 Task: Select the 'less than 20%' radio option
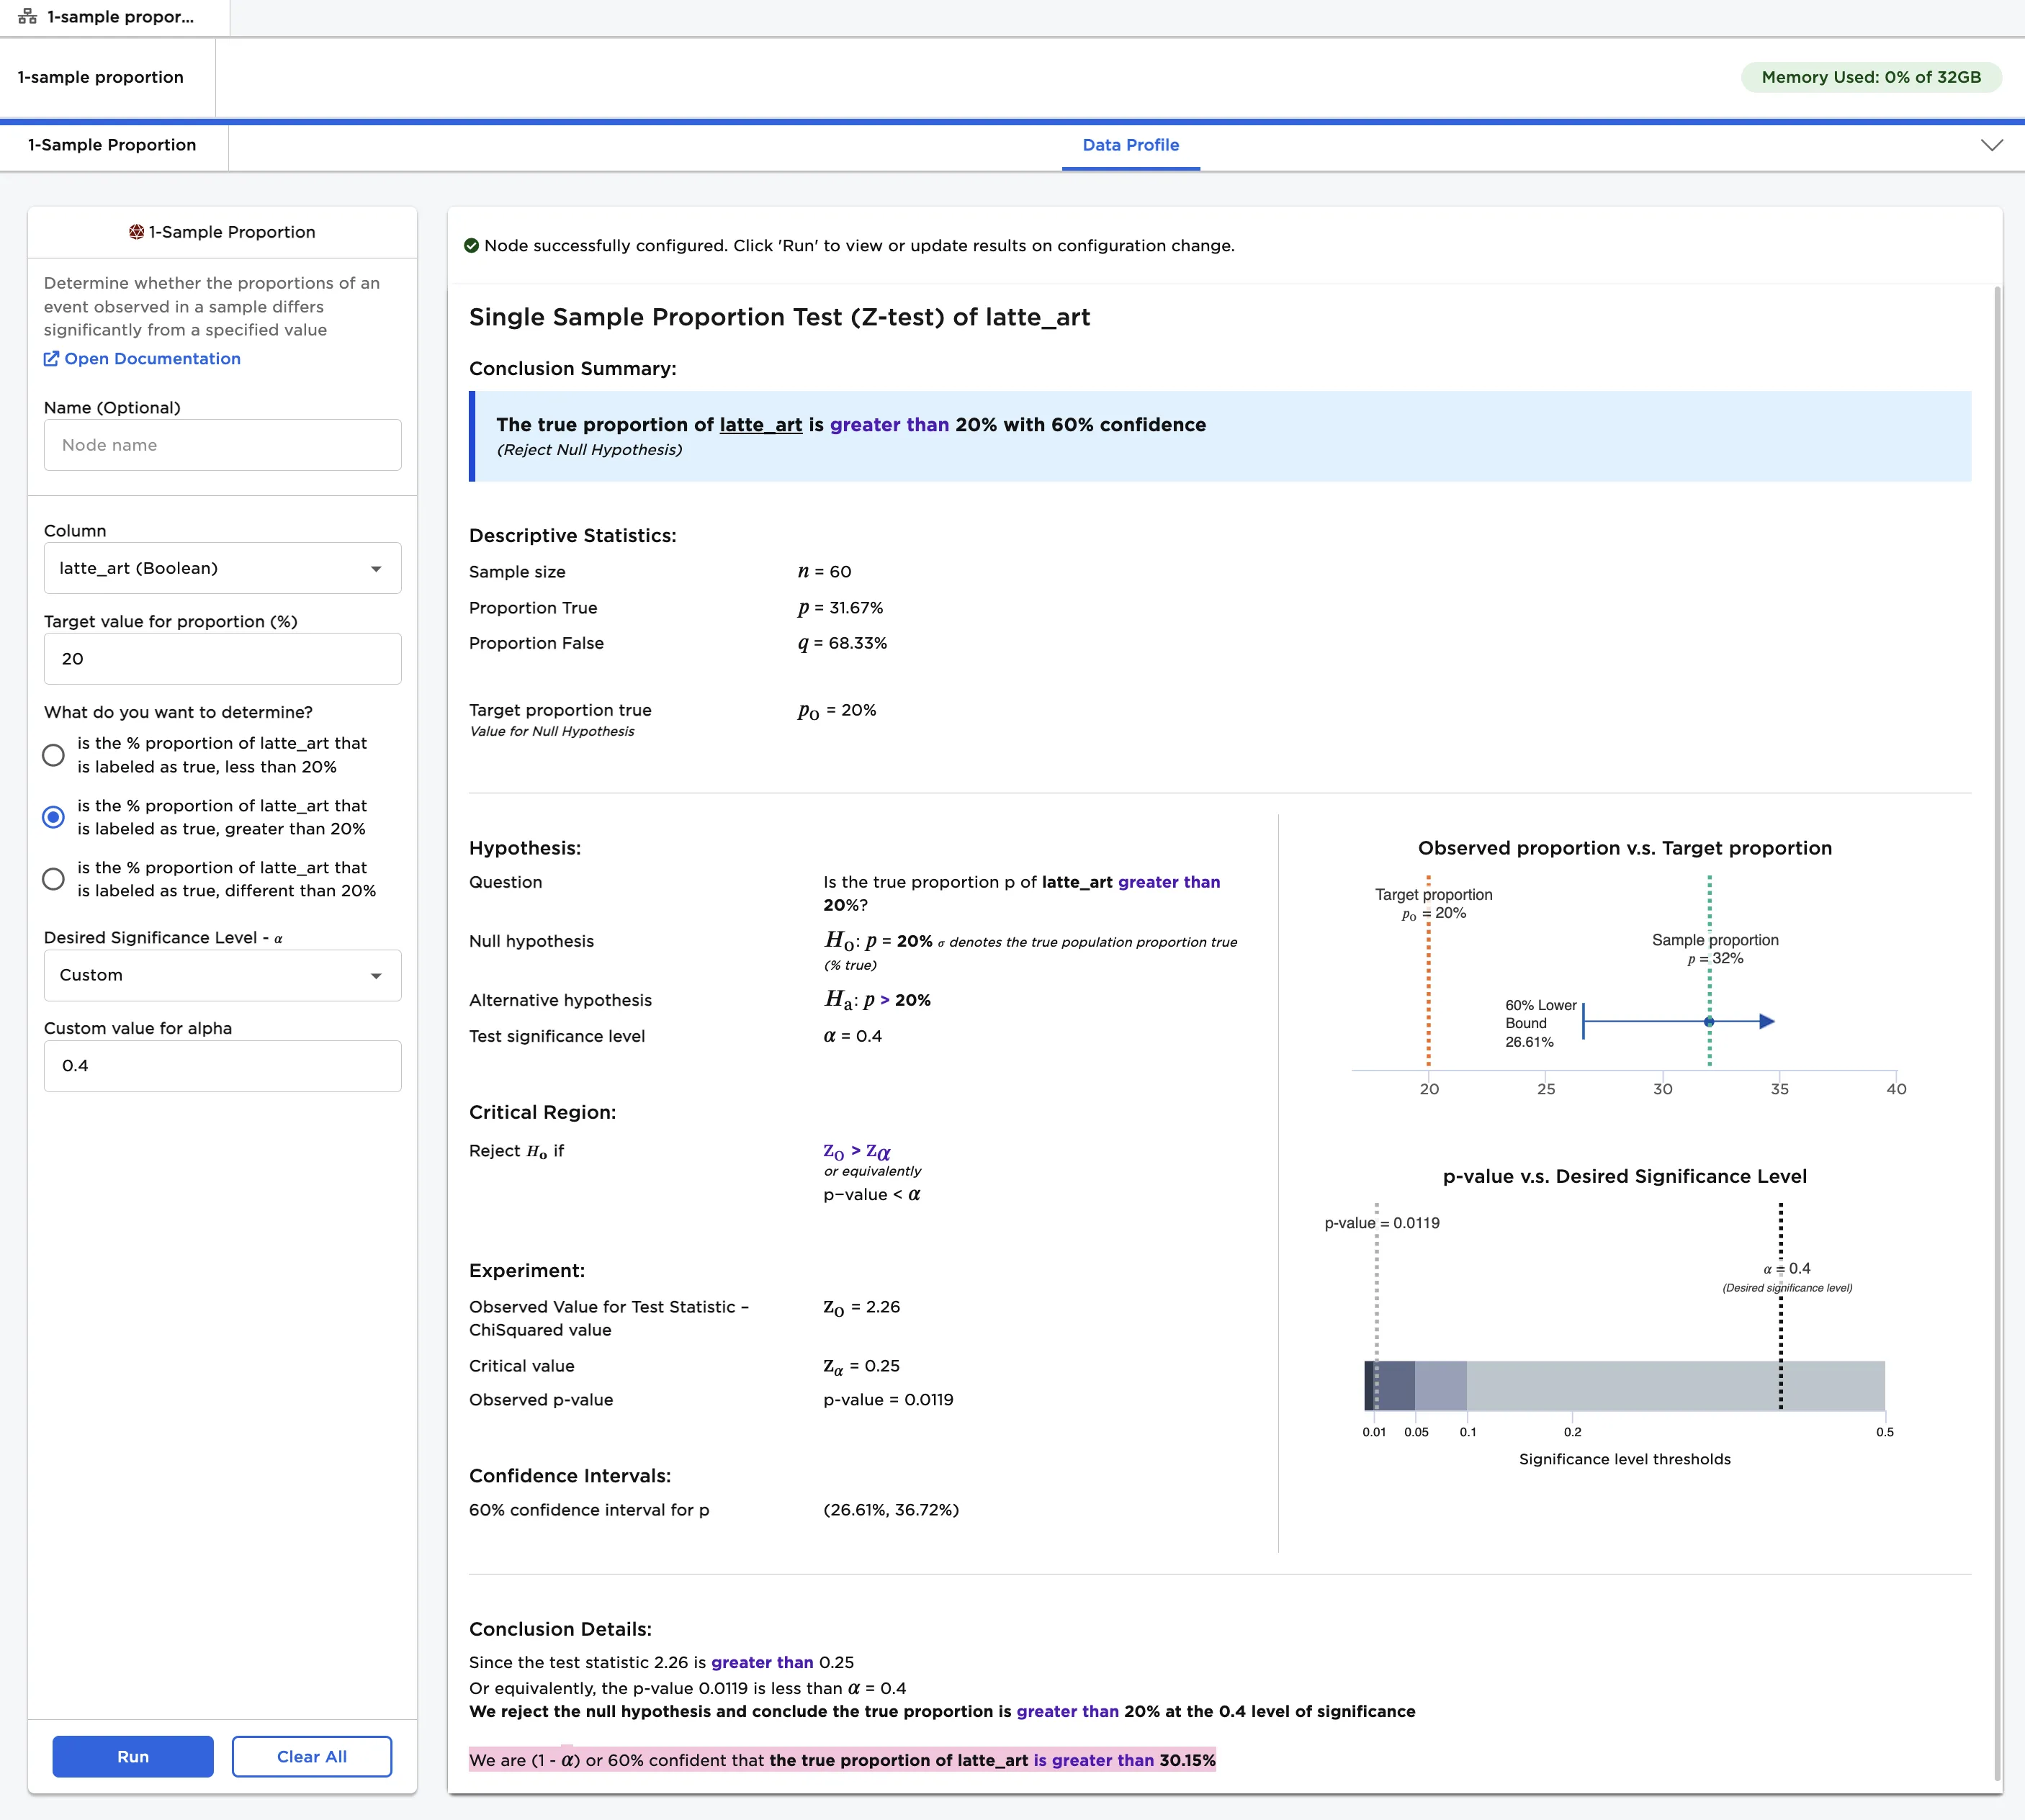coord(53,755)
